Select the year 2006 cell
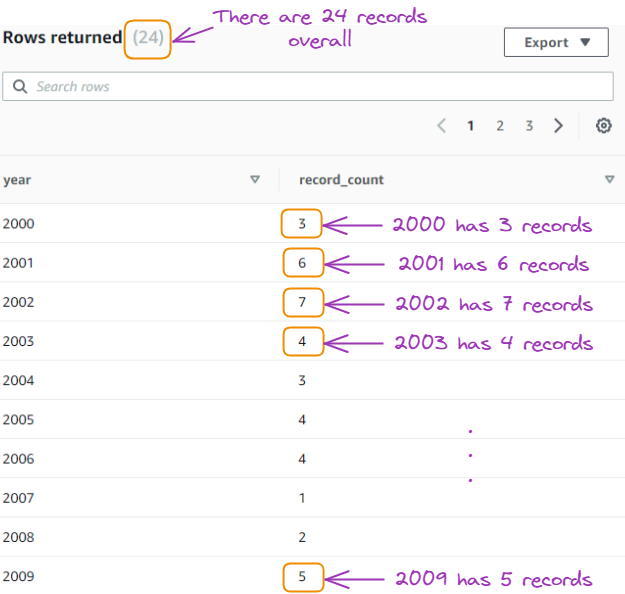This screenshot has width=625, height=594. pos(19,459)
